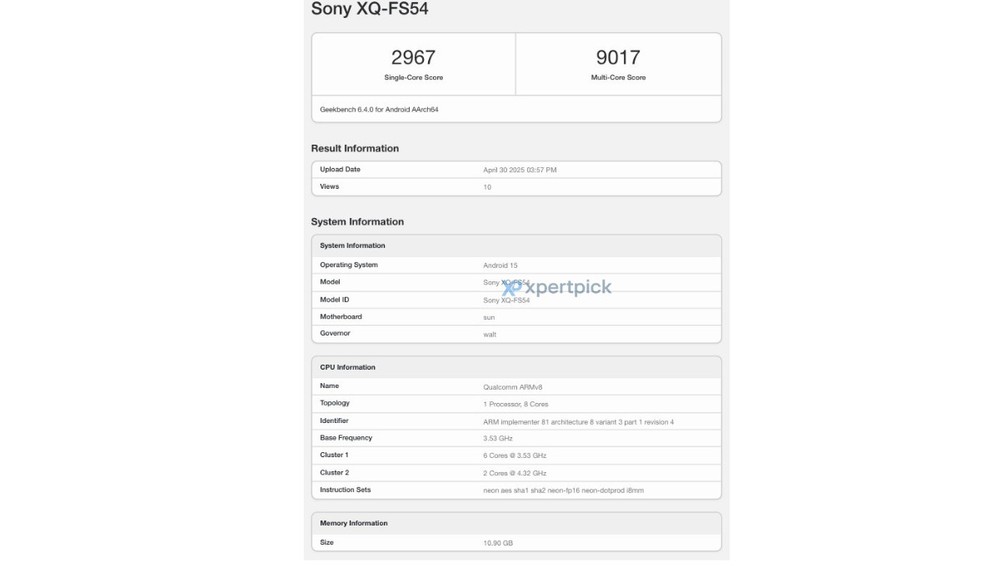Select the base frequency value 3.53 GHz
The image size is (1000, 567).
coord(497,439)
